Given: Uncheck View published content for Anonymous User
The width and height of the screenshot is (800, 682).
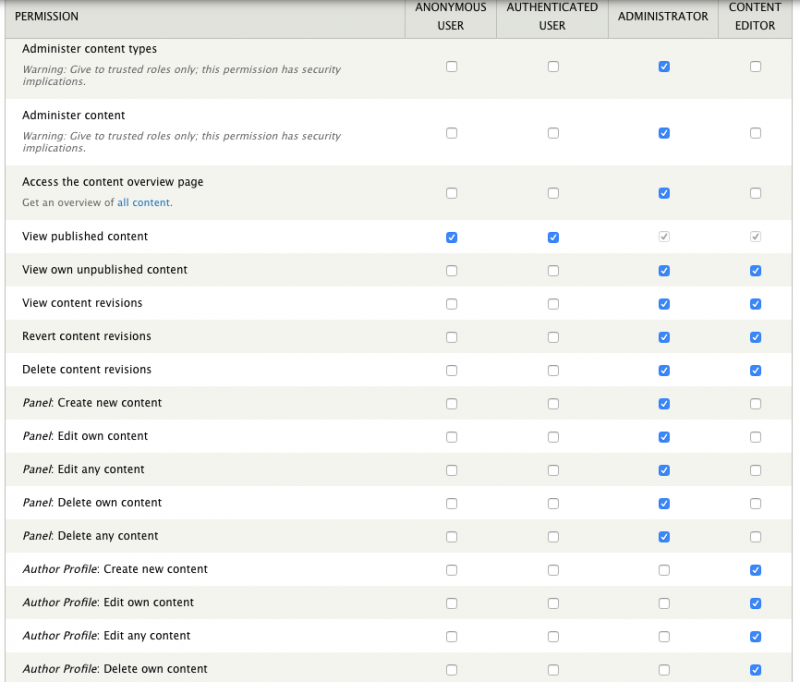Looking at the screenshot, I should pos(452,237).
